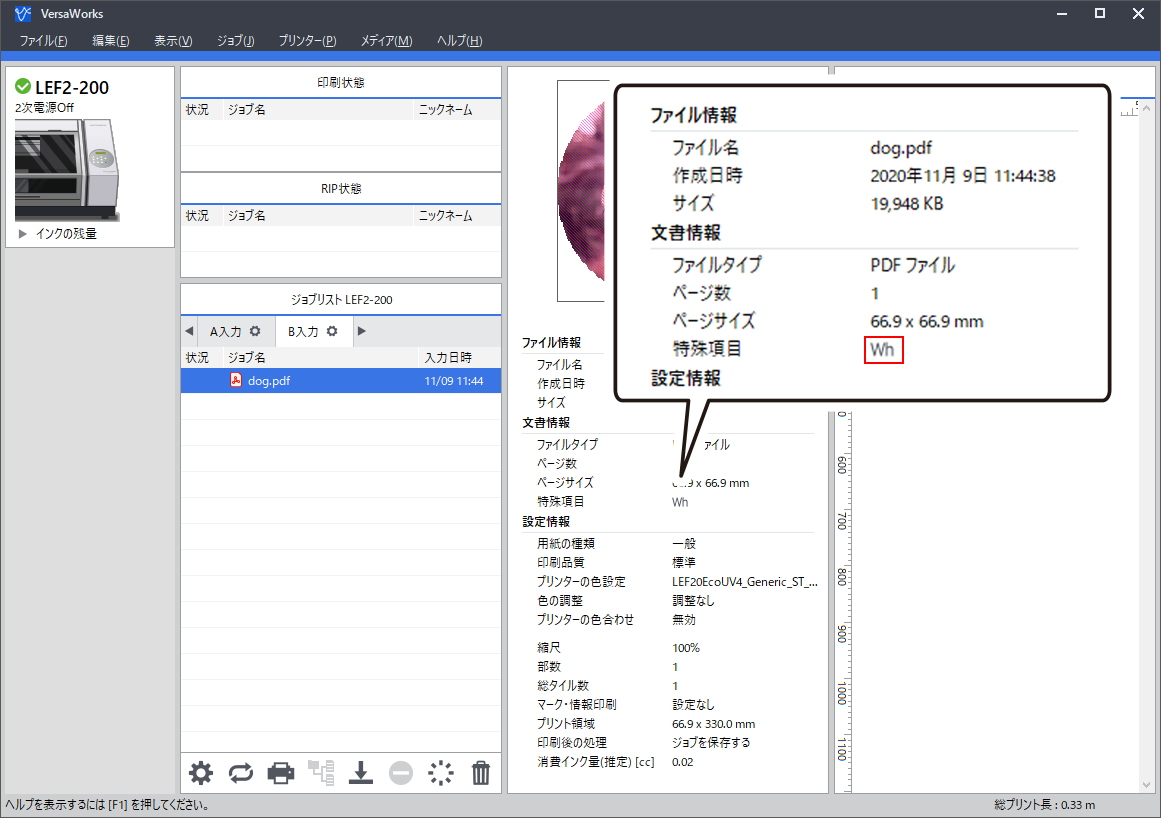Open the ファイル(F) menu

tap(43, 41)
